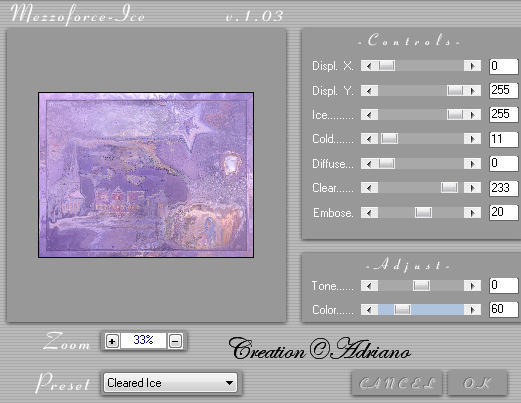Click left arrow of Displ. X slider
The image size is (521, 403).
[x=369, y=66]
